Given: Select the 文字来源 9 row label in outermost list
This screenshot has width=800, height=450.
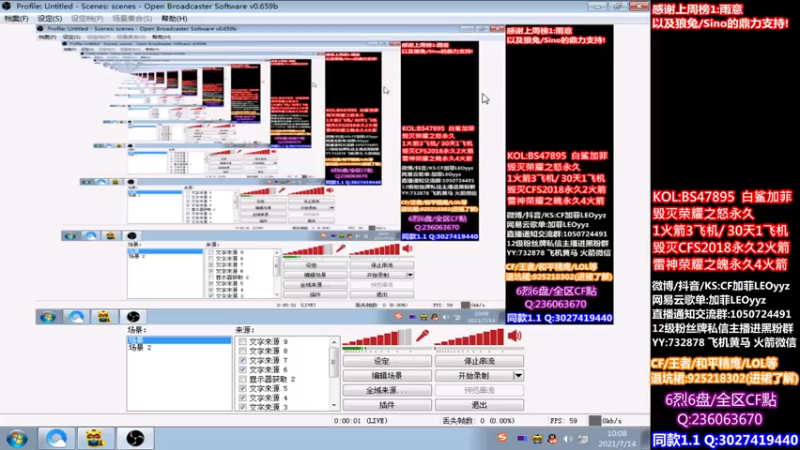Looking at the screenshot, I should [x=268, y=342].
